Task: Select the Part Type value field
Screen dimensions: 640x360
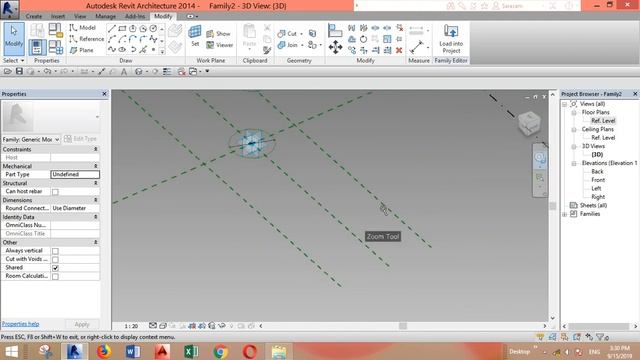Action: [x=75, y=174]
